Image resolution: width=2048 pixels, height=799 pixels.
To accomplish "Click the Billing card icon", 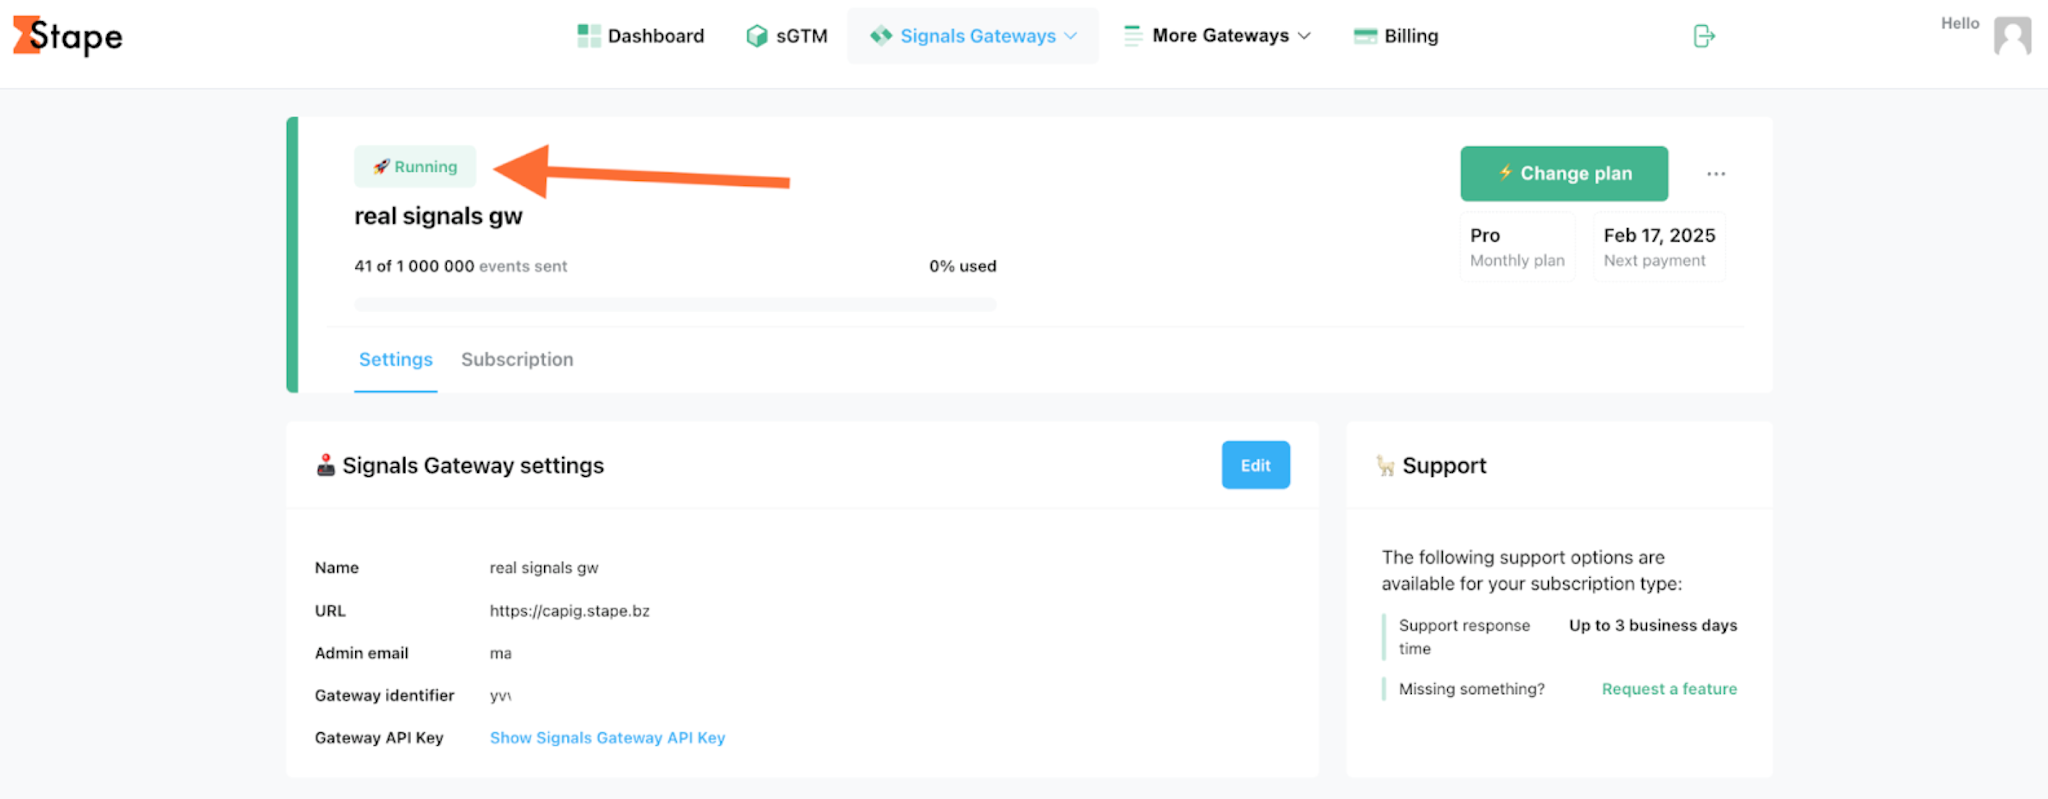I will pos(1365,36).
